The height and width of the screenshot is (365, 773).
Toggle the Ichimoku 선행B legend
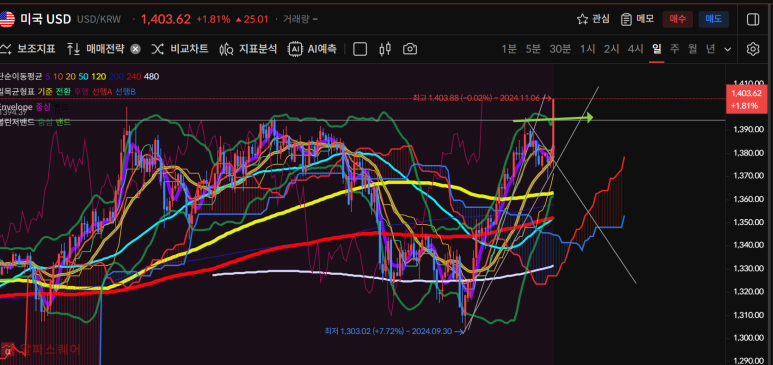click(x=125, y=92)
